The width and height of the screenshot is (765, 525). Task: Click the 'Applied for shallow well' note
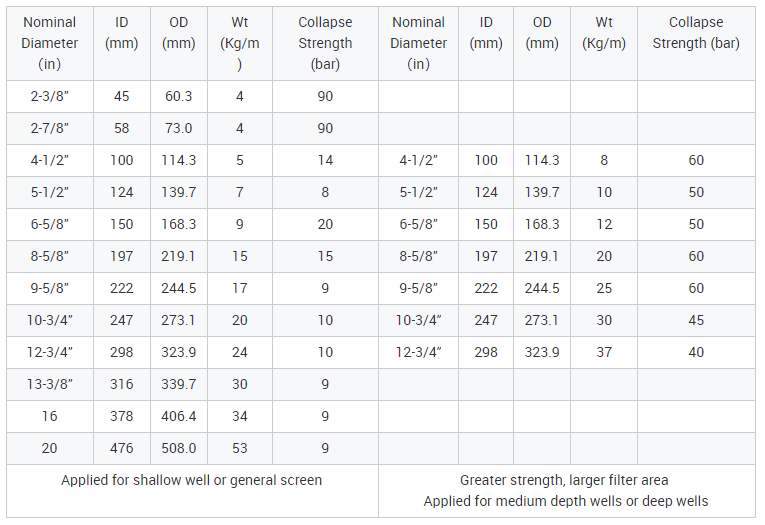click(x=192, y=481)
